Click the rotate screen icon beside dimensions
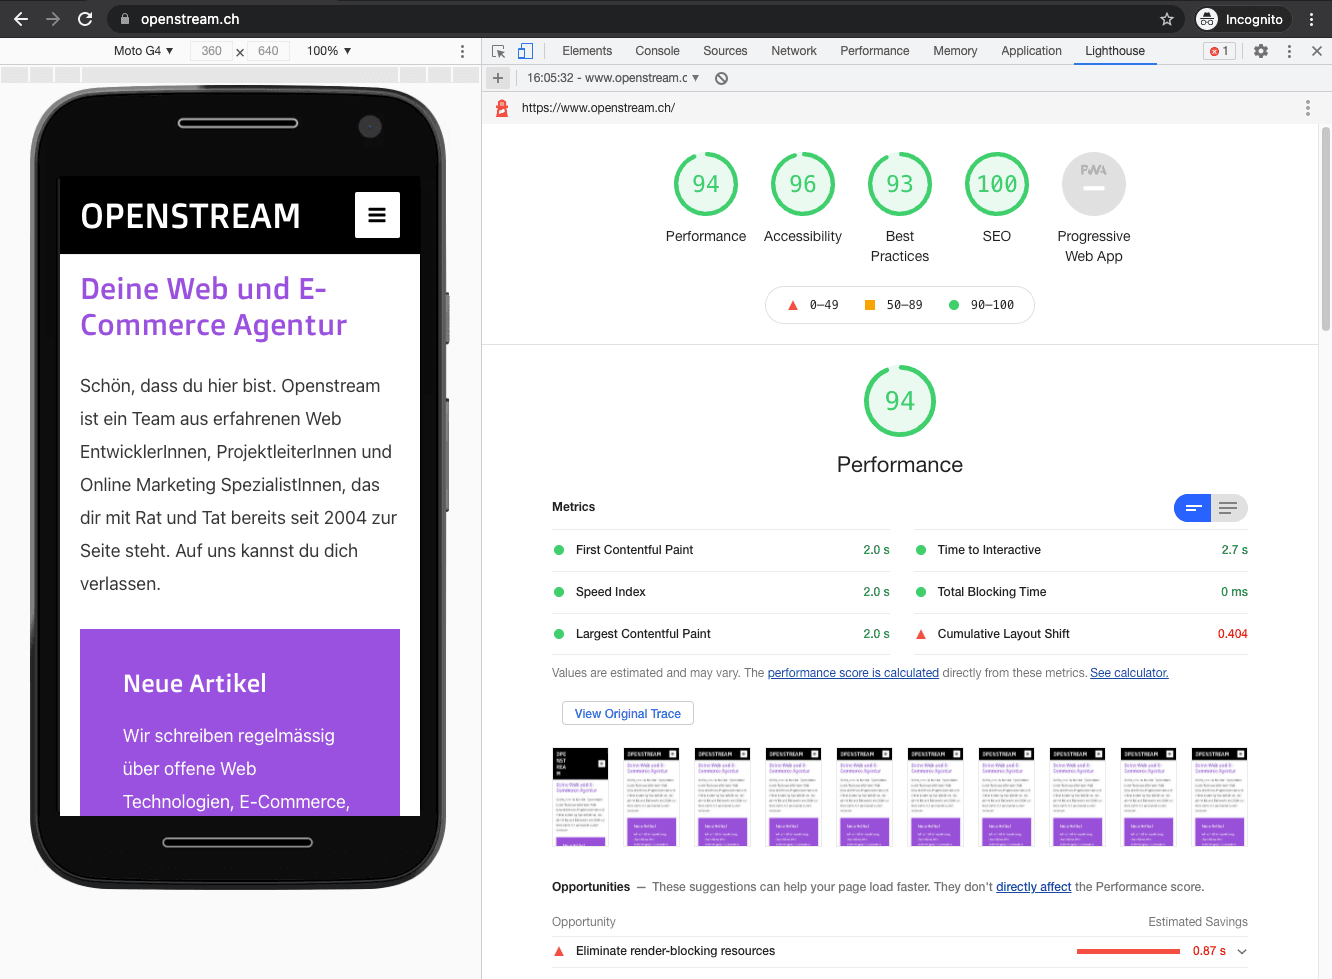 tap(240, 52)
